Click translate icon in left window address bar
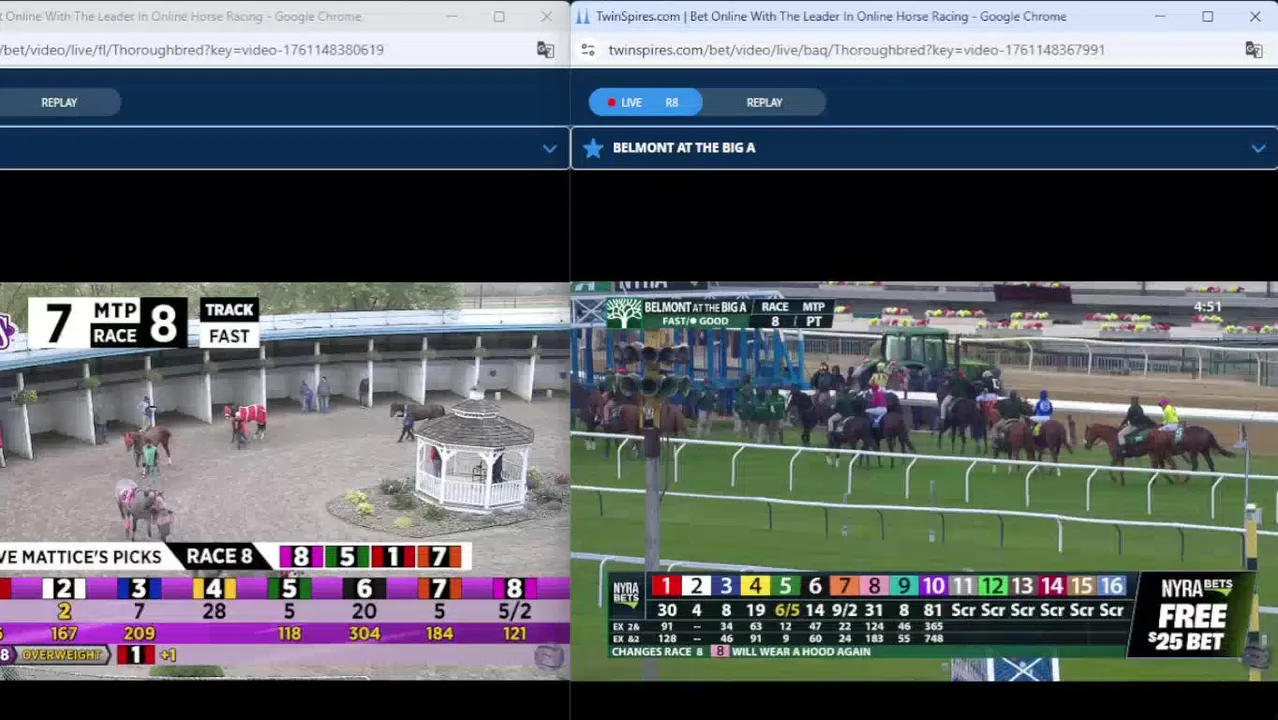 (x=545, y=50)
